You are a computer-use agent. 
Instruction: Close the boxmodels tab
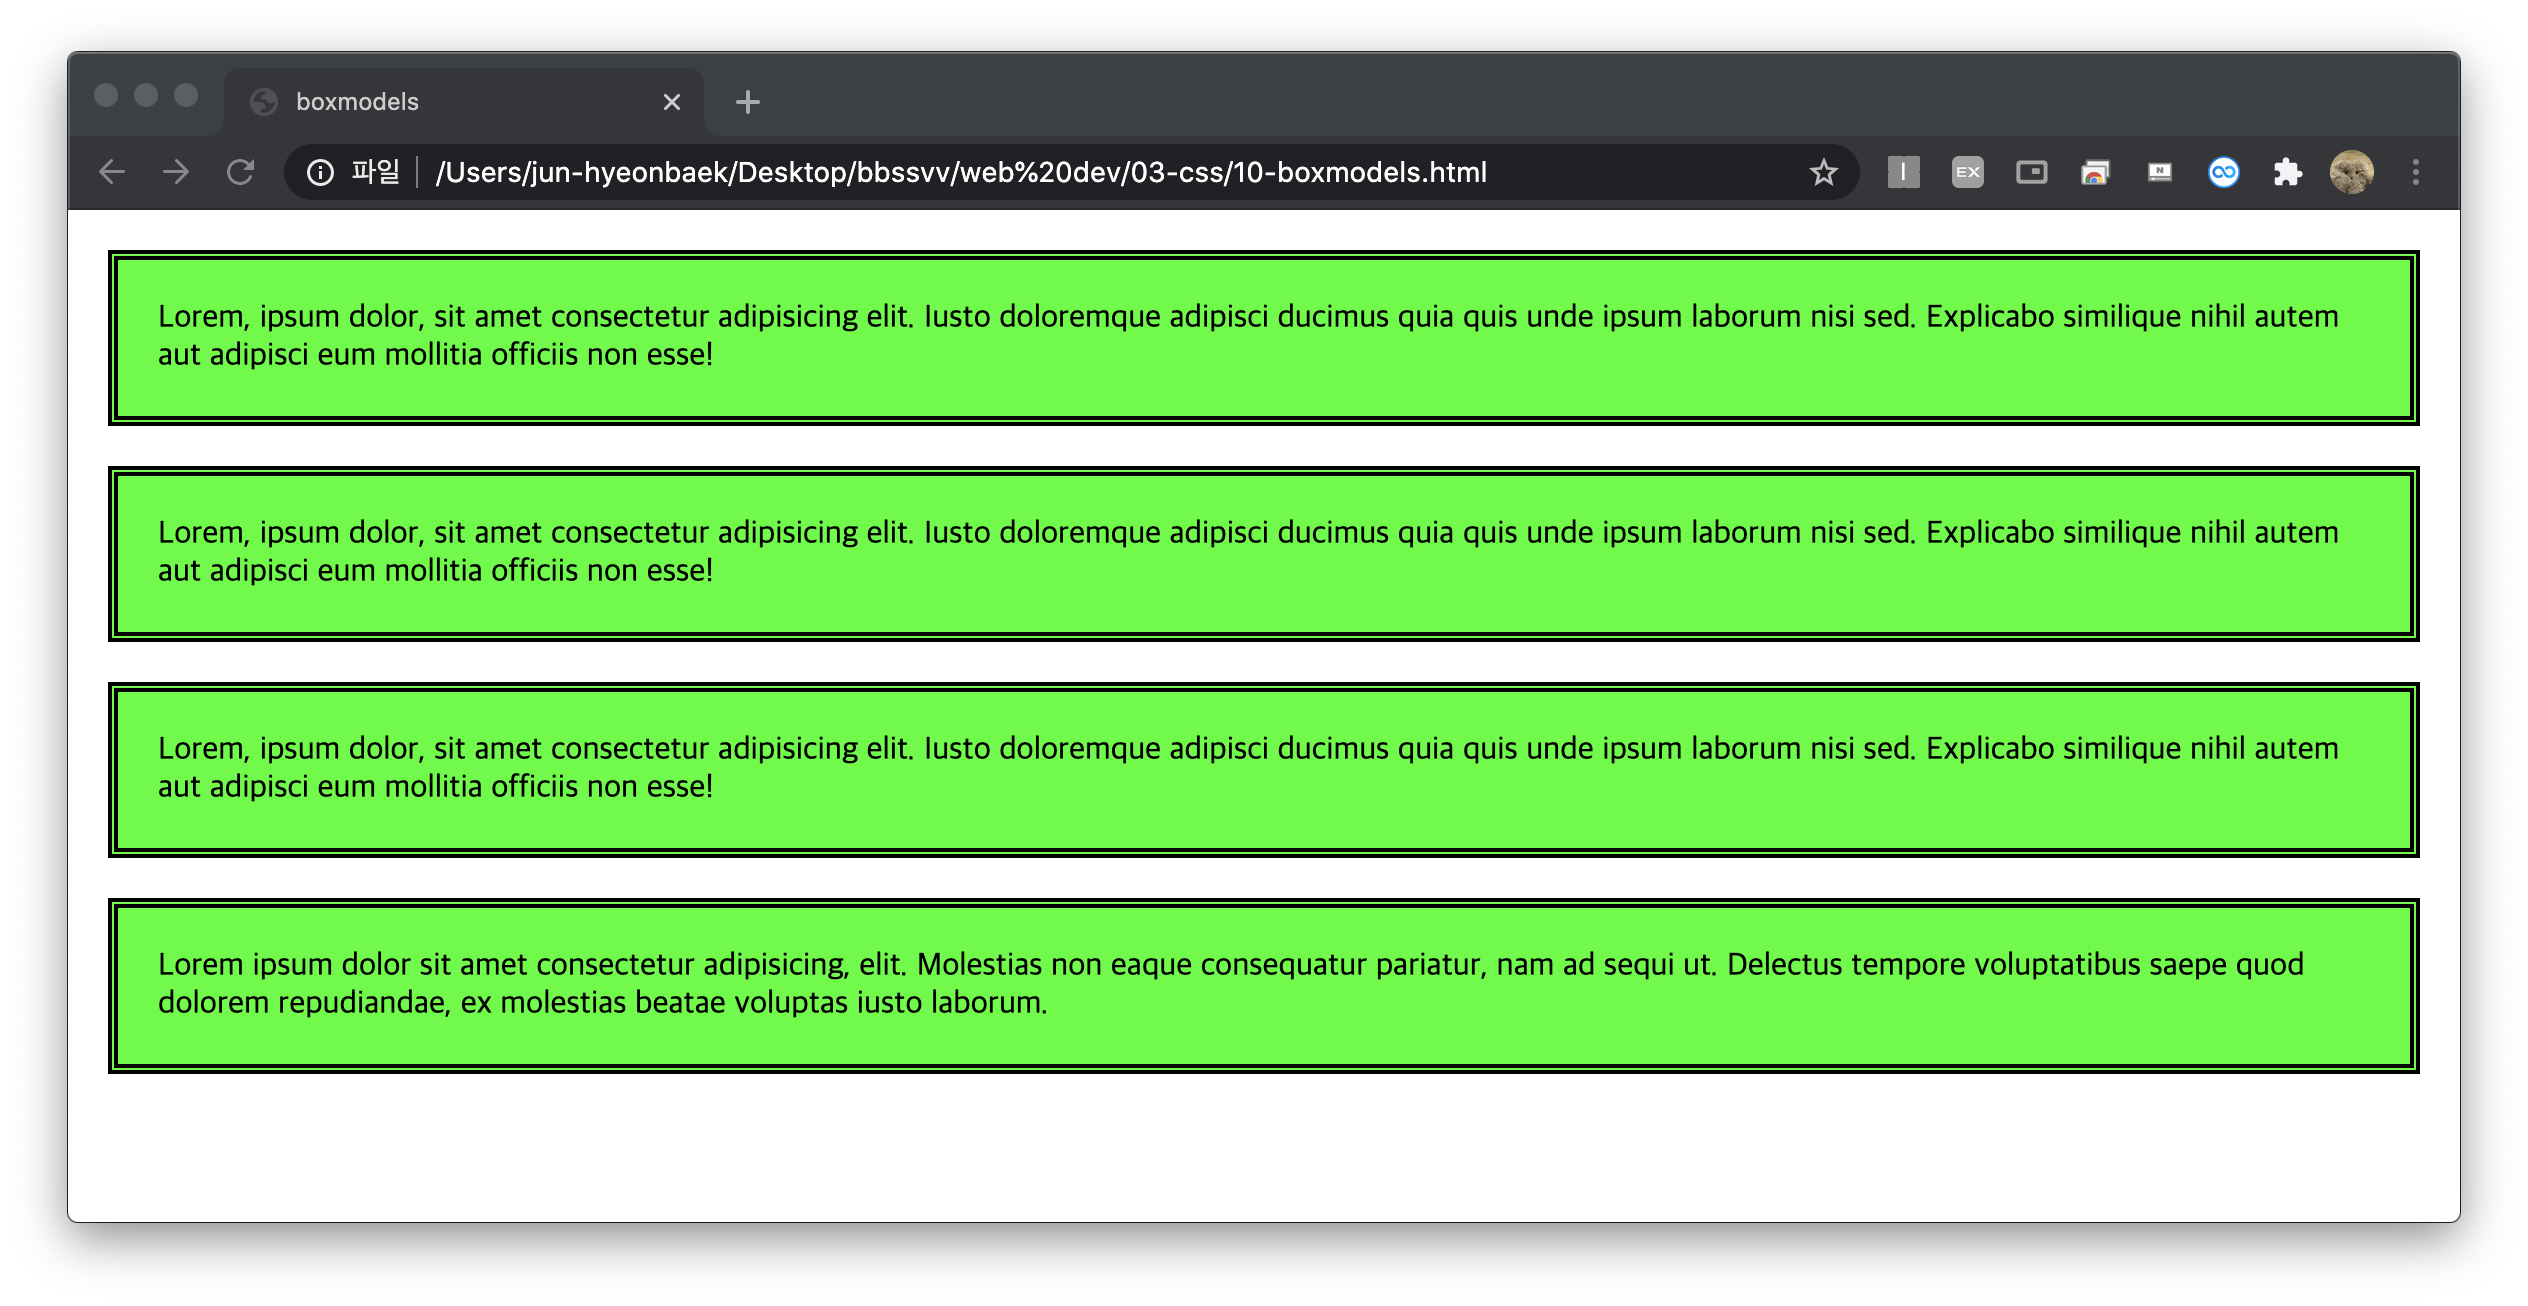tap(672, 102)
